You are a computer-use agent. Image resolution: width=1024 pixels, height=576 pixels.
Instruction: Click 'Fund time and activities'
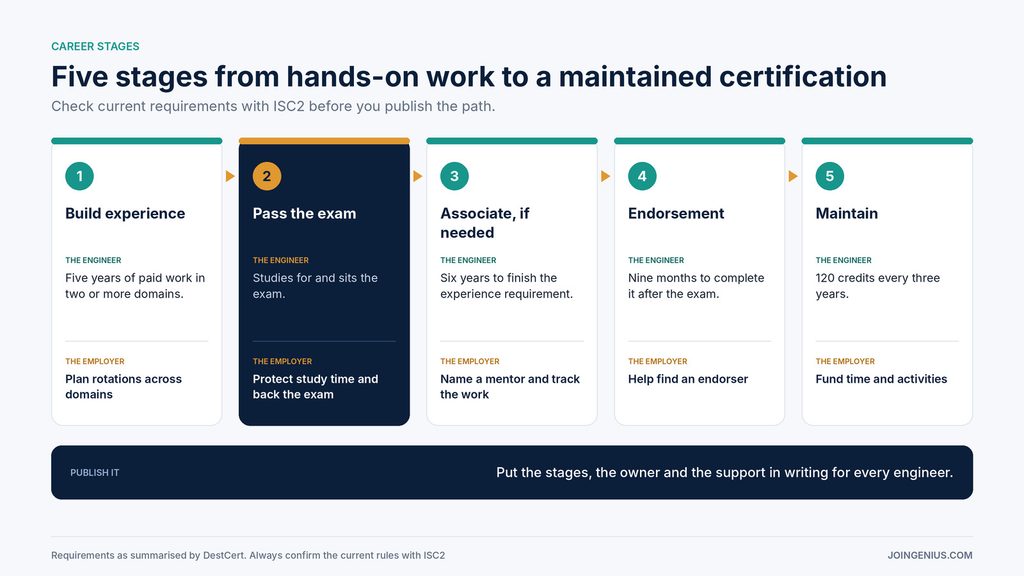coord(882,379)
